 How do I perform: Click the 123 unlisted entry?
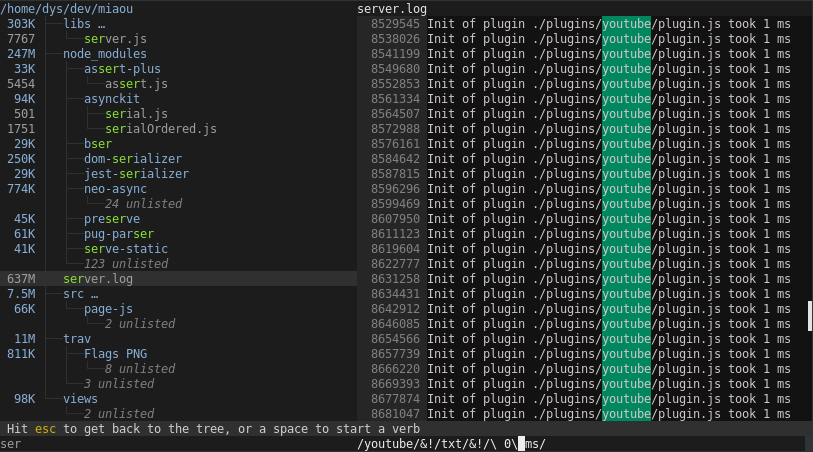pos(126,264)
